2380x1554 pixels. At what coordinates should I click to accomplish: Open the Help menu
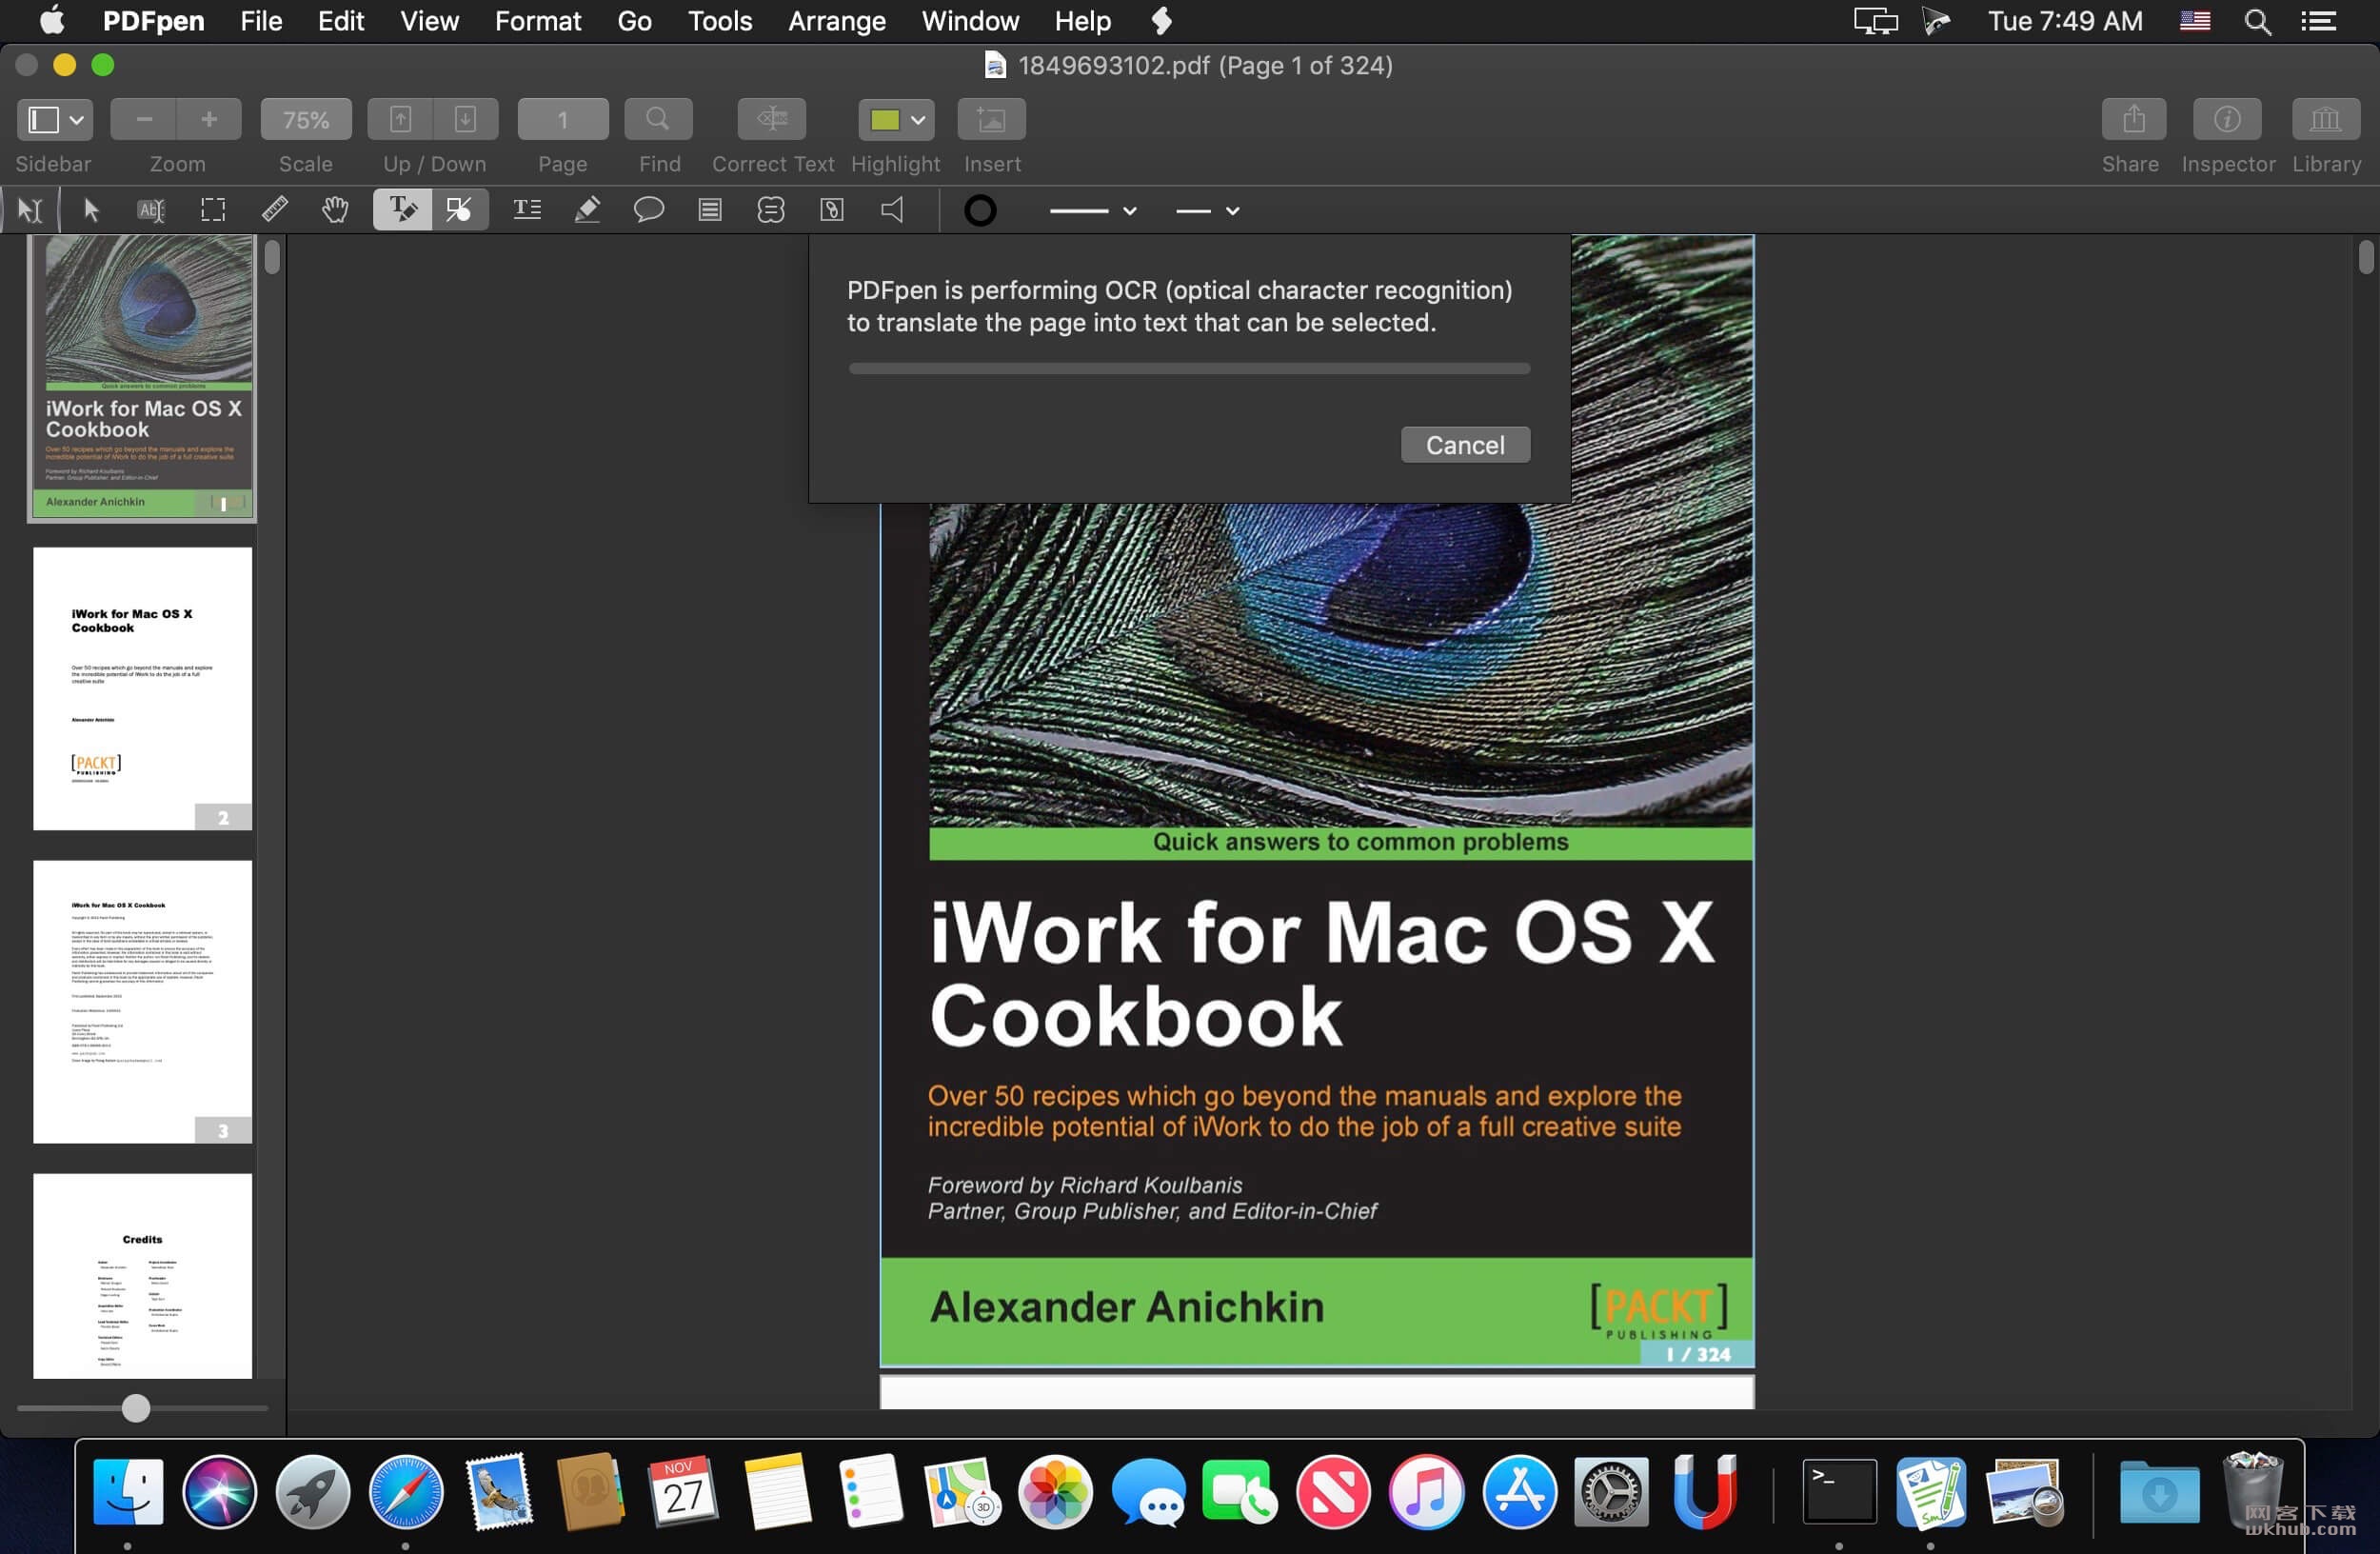[x=1083, y=21]
